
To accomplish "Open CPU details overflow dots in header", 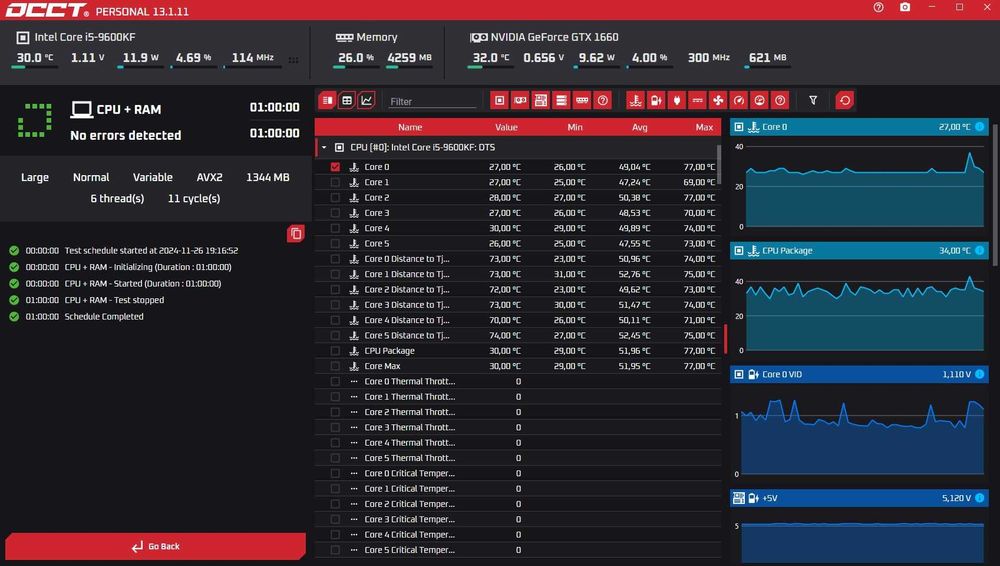I will (293, 60).
